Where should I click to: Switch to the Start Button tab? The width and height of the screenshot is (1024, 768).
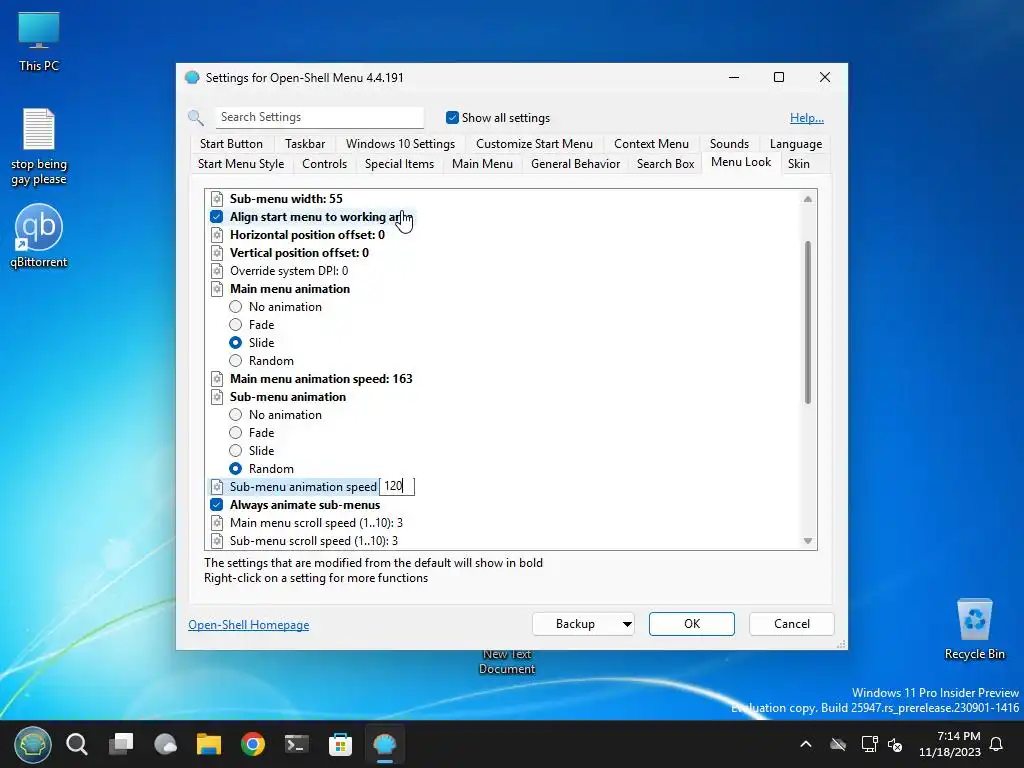[x=231, y=144]
